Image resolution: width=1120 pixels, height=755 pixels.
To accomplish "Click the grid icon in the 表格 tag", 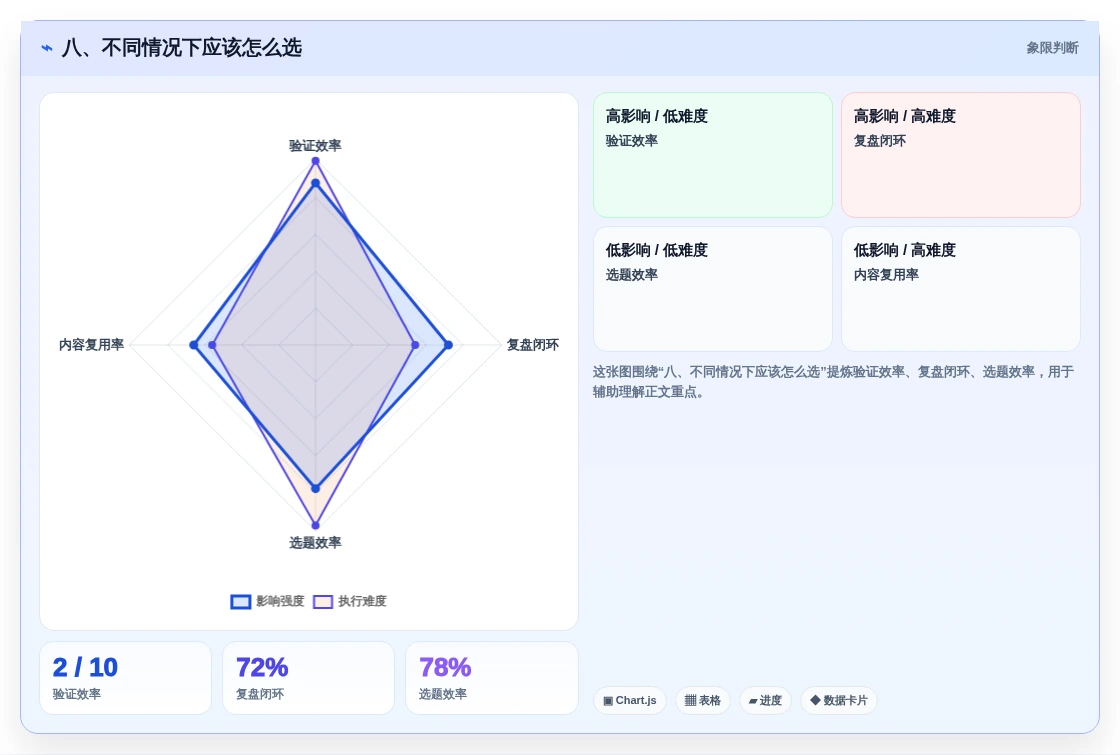I will click(x=690, y=701).
